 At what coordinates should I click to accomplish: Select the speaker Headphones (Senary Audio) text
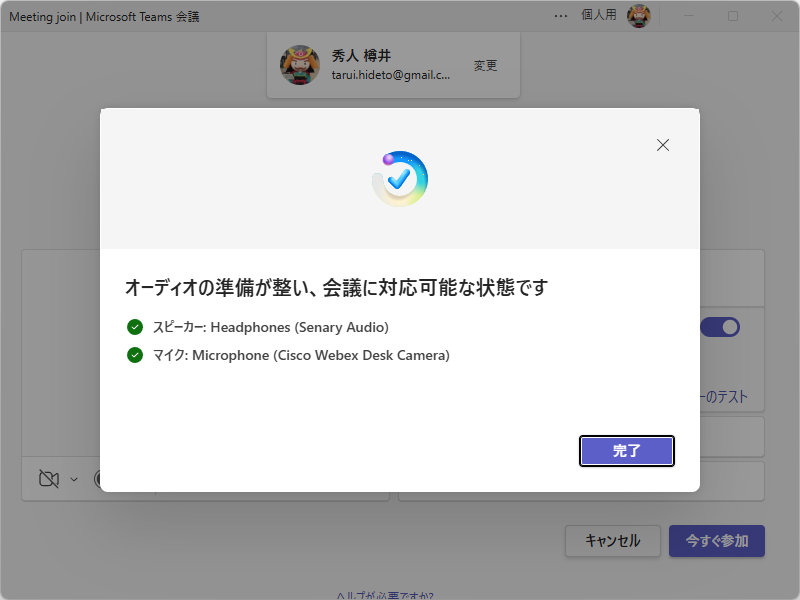tap(299, 327)
